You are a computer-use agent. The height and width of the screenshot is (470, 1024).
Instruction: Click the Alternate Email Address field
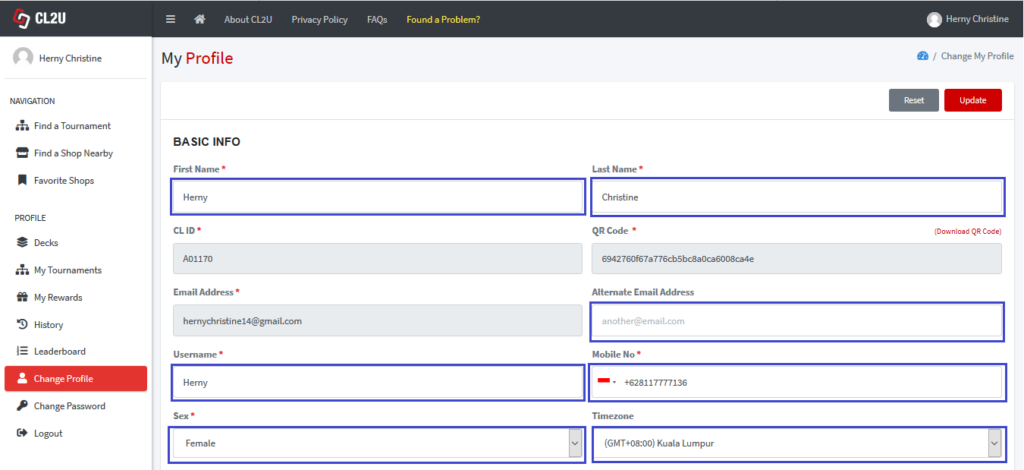pos(797,321)
